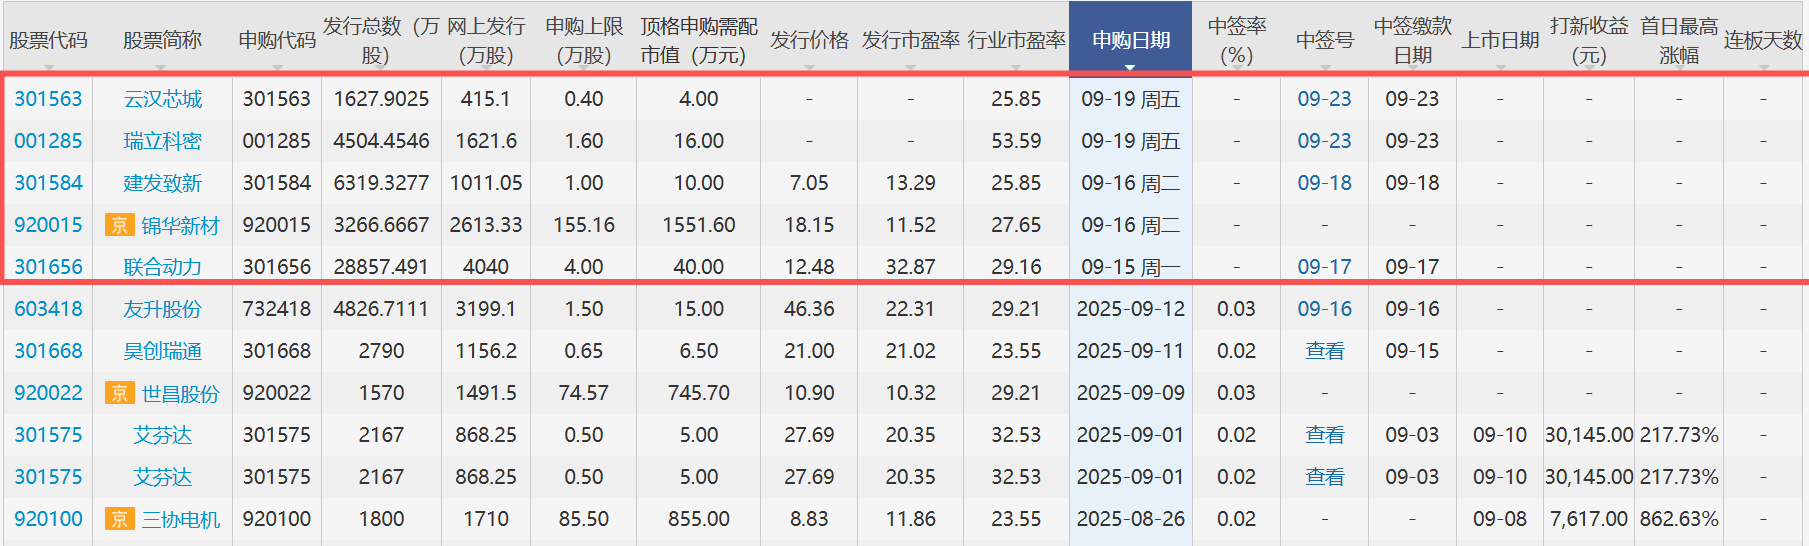Sort by the 申购代码 column header
The height and width of the screenshot is (546, 1809).
click(277, 40)
